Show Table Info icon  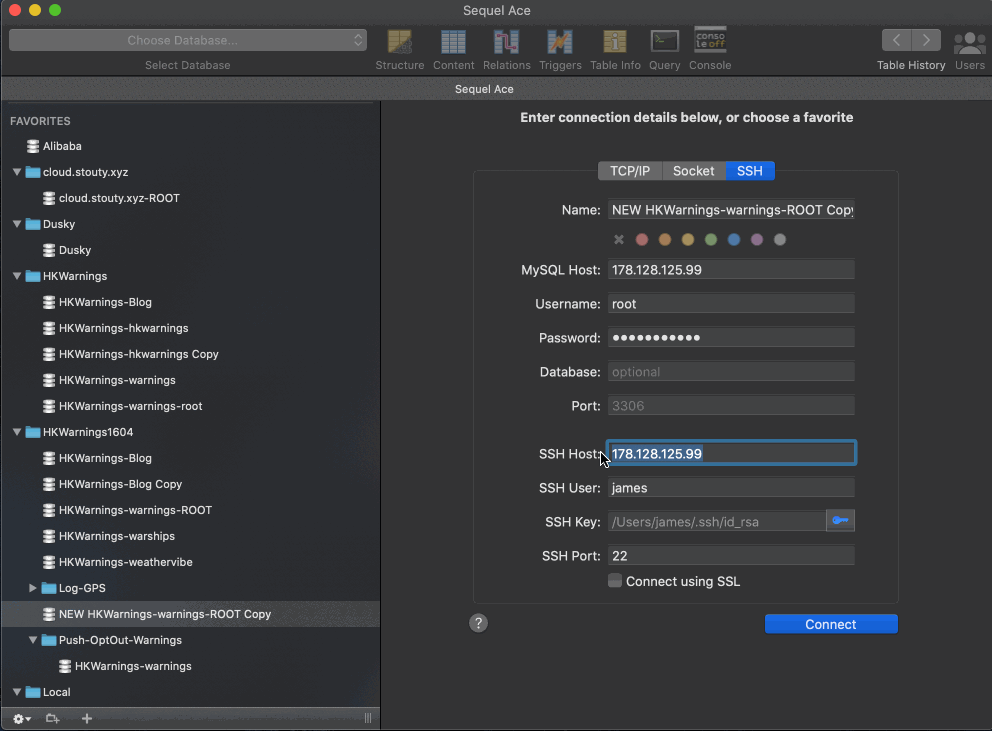click(x=615, y=42)
